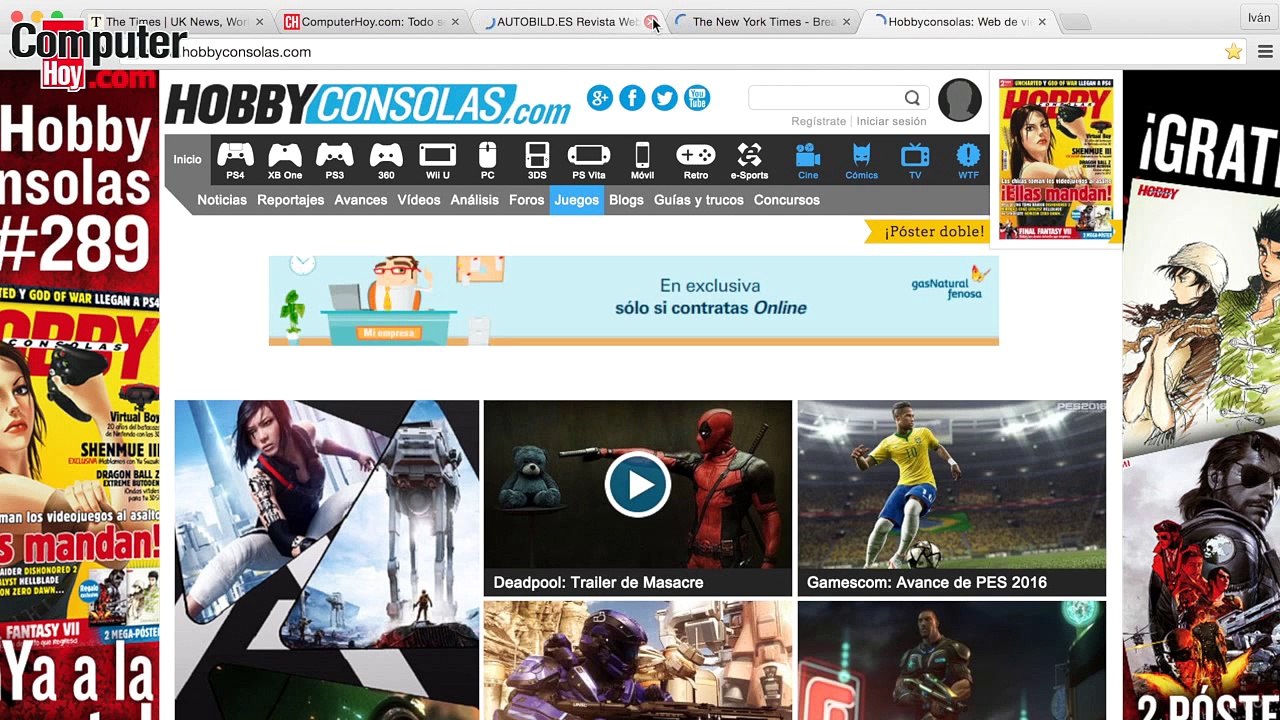
Task: Bookmark page with the star icon
Action: click(x=1233, y=52)
